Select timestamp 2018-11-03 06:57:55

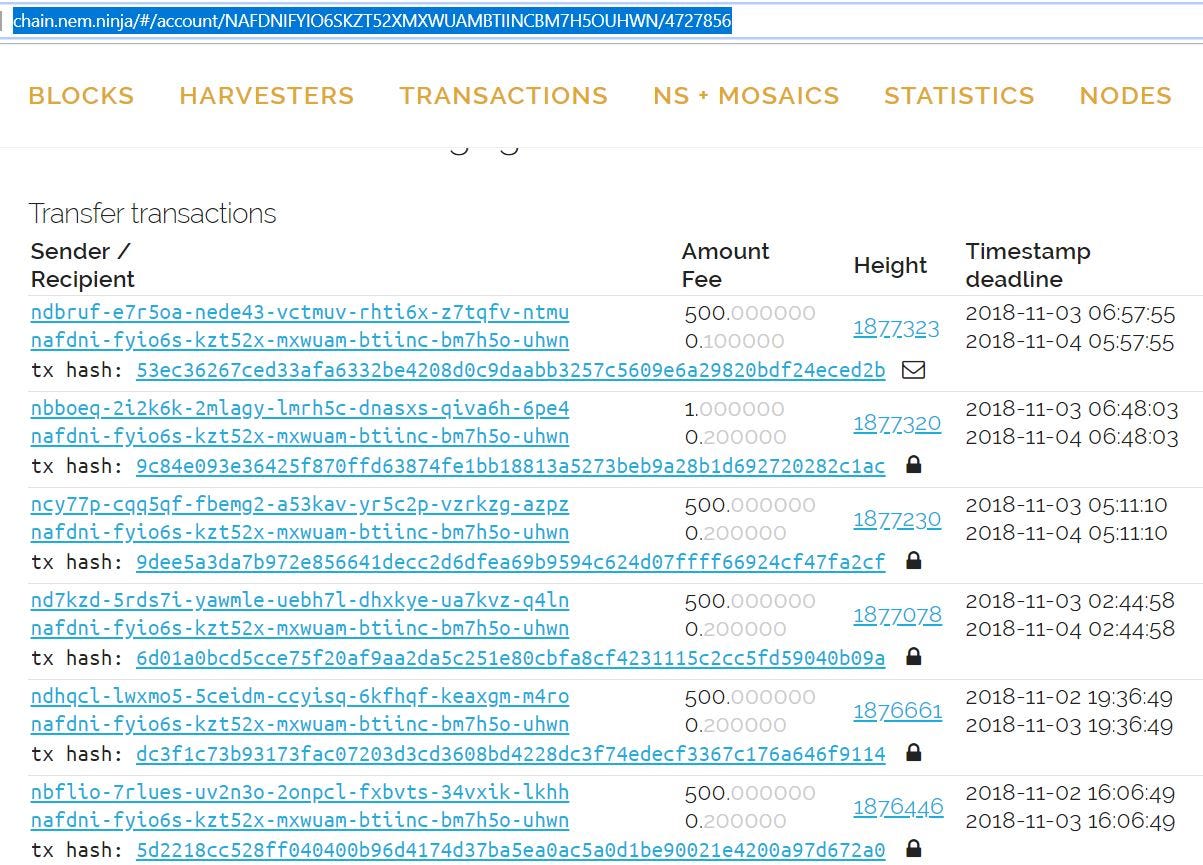(x=1070, y=313)
